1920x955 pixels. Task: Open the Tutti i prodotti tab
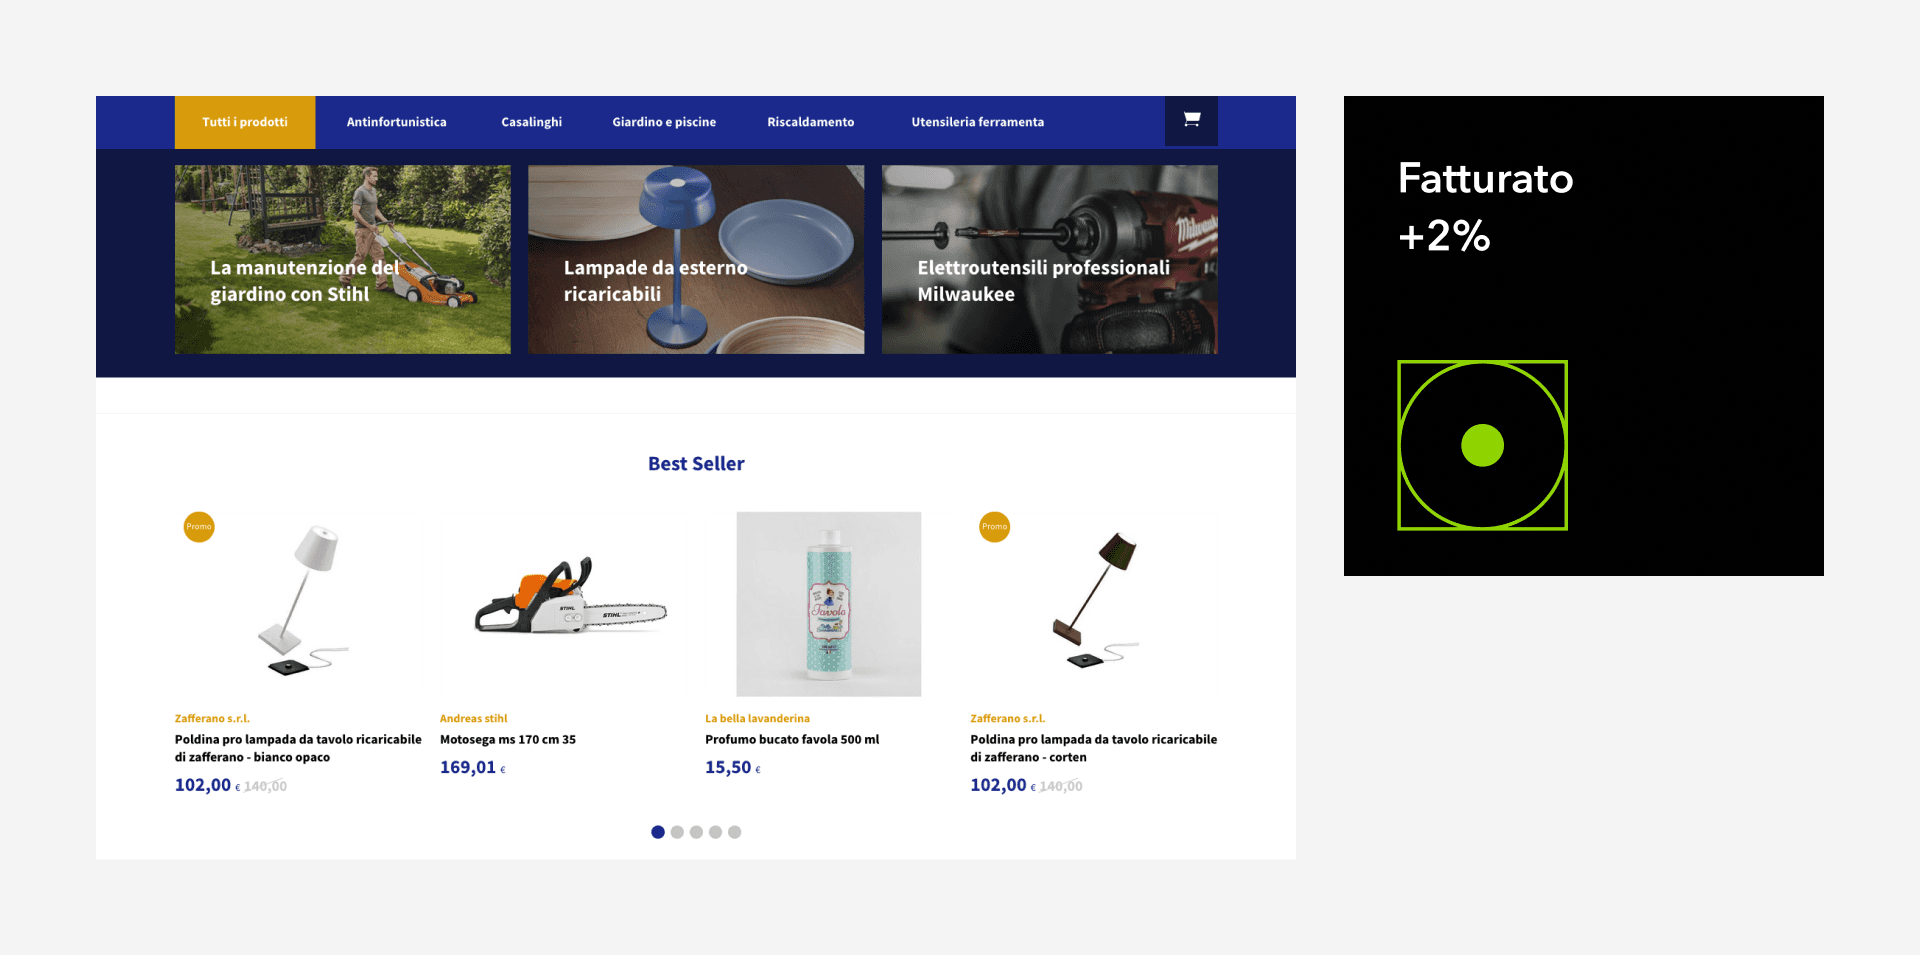click(x=245, y=122)
